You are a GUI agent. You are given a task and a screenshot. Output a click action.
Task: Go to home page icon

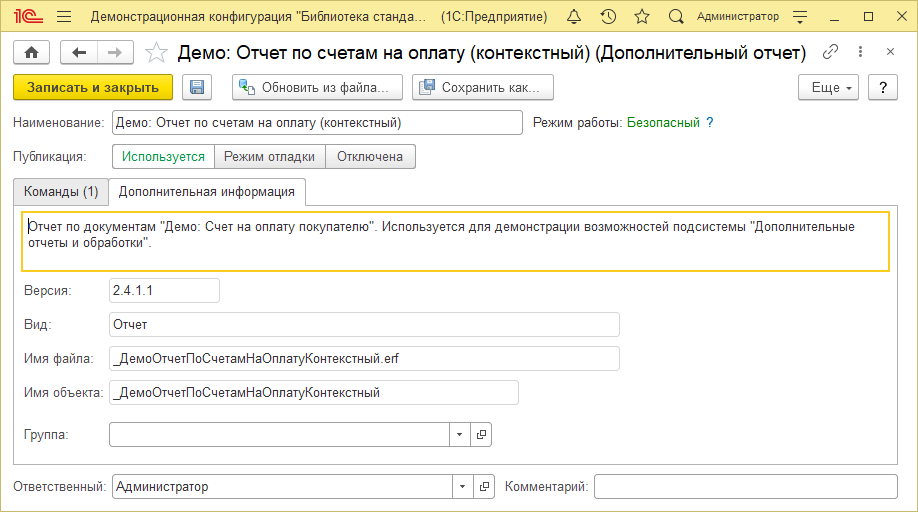(32, 53)
